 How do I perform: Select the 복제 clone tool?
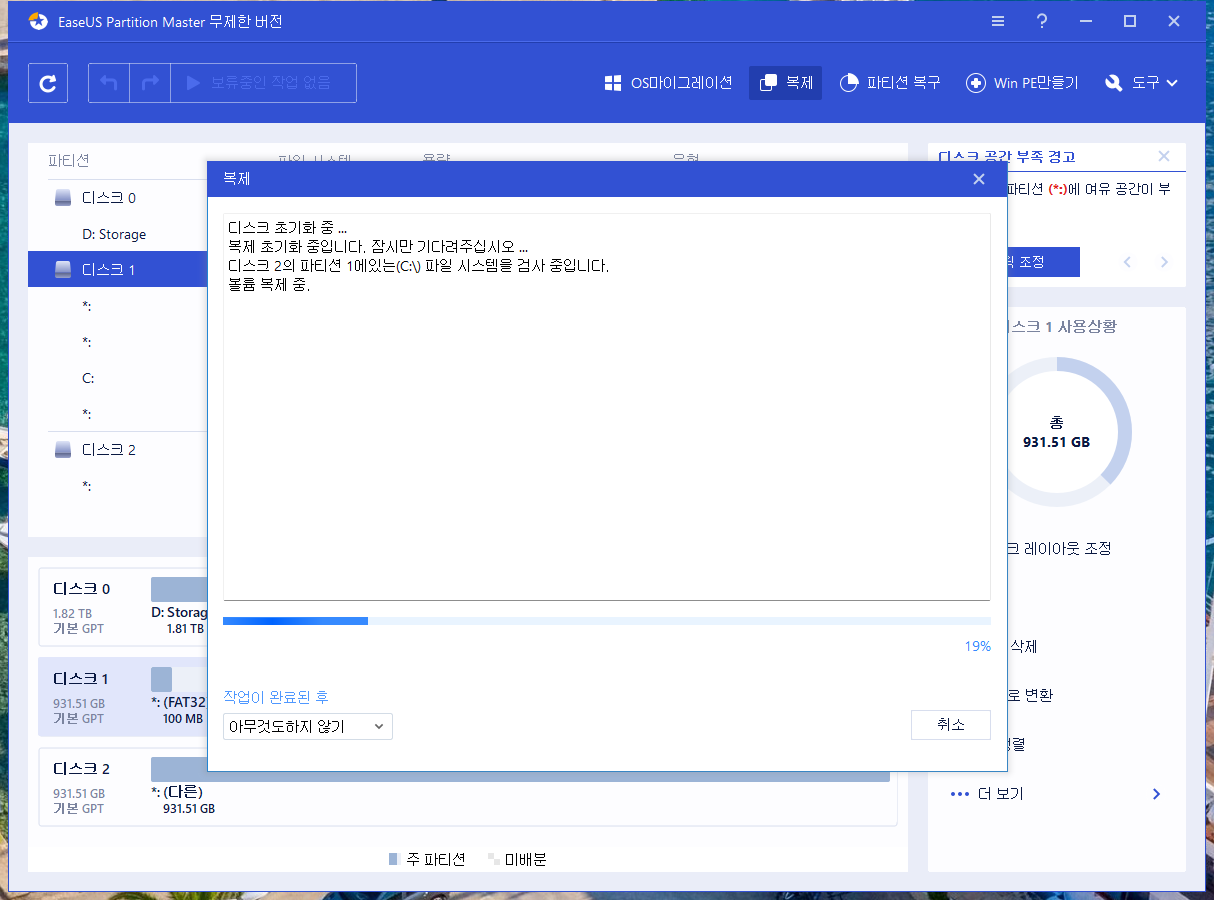point(785,83)
